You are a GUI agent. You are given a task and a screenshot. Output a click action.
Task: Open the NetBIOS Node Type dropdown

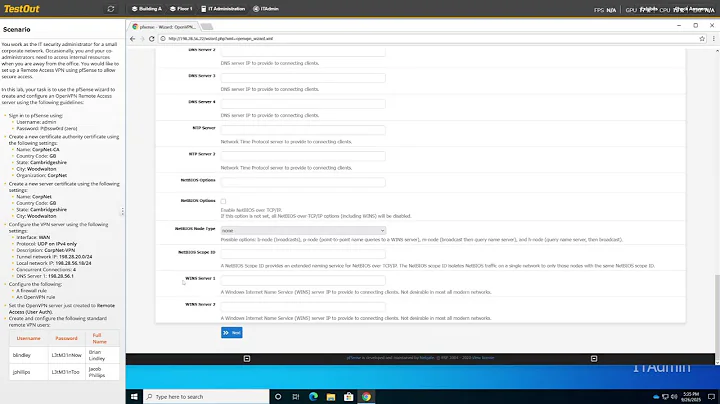303,230
